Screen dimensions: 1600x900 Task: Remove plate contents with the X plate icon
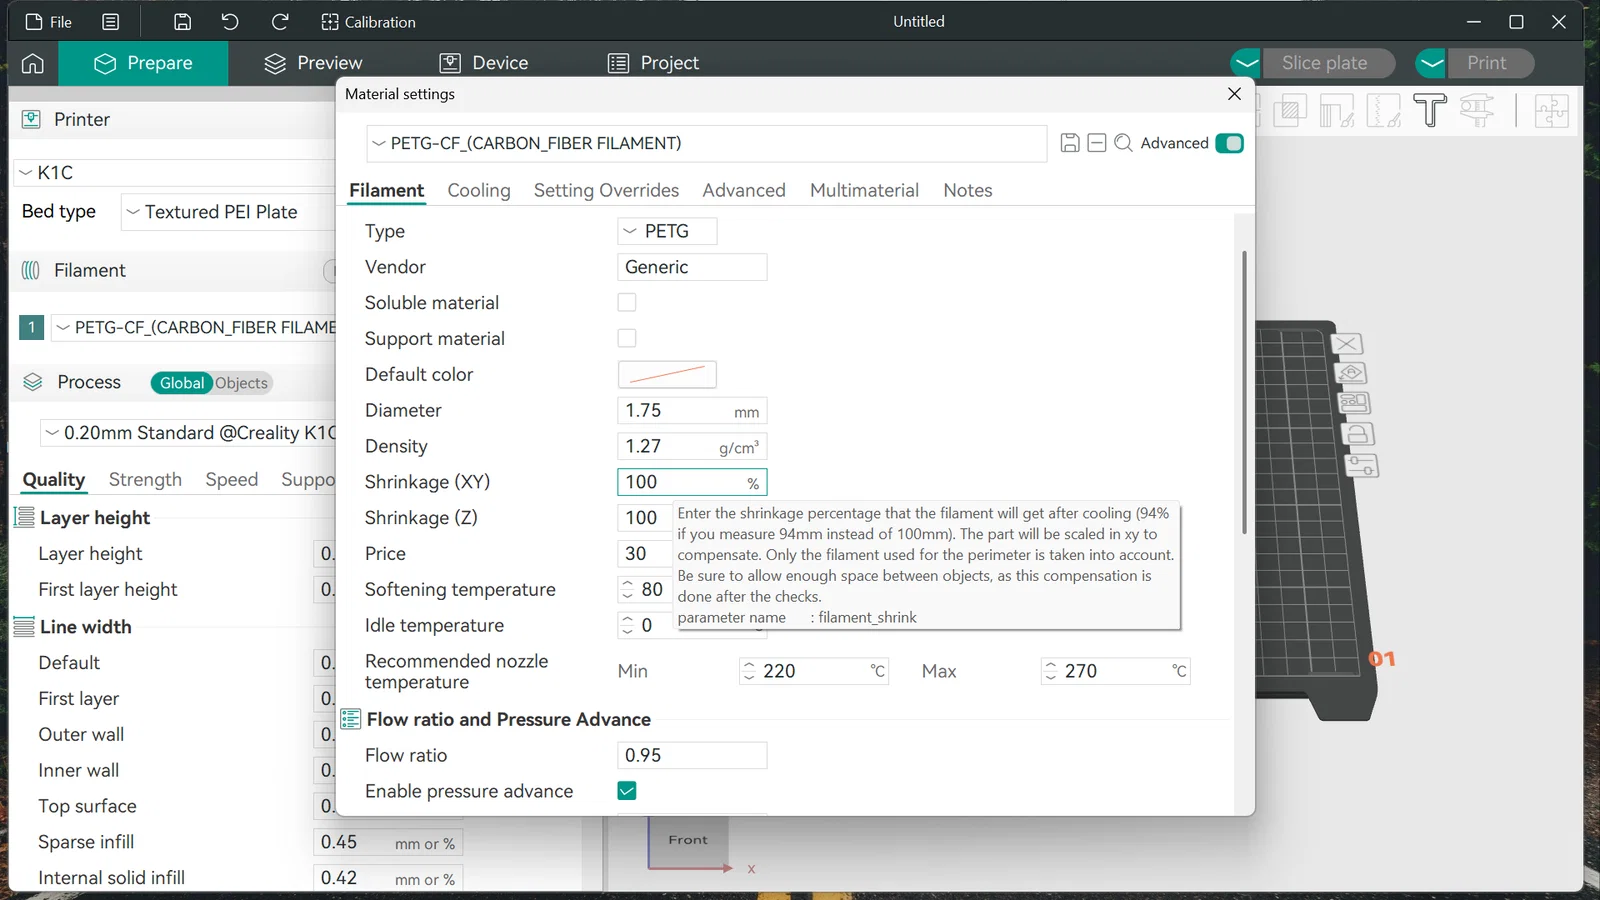pos(1347,344)
